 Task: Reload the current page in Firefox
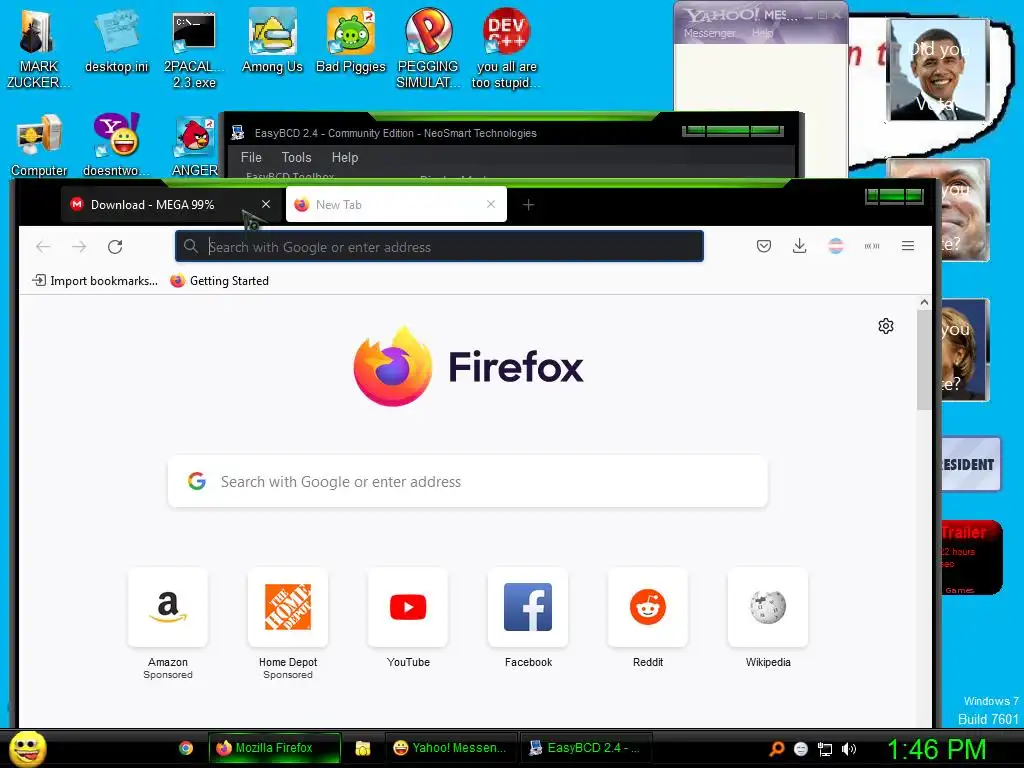115,247
